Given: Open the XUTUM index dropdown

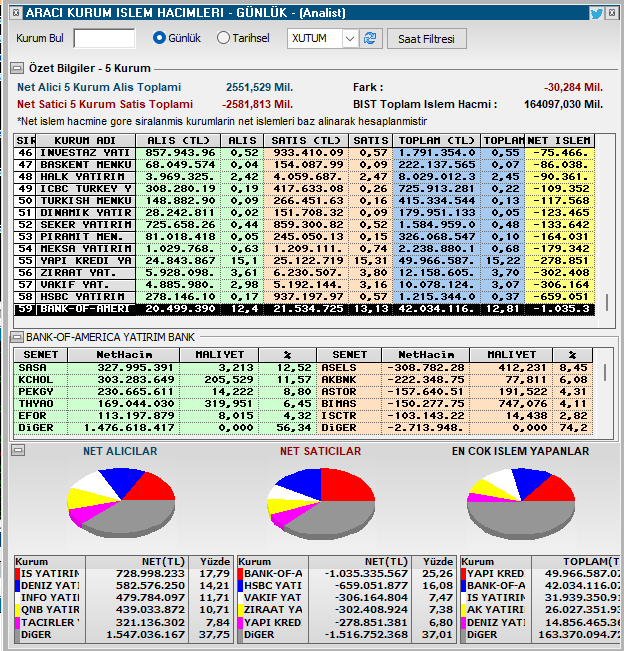Looking at the screenshot, I should coord(349,38).
